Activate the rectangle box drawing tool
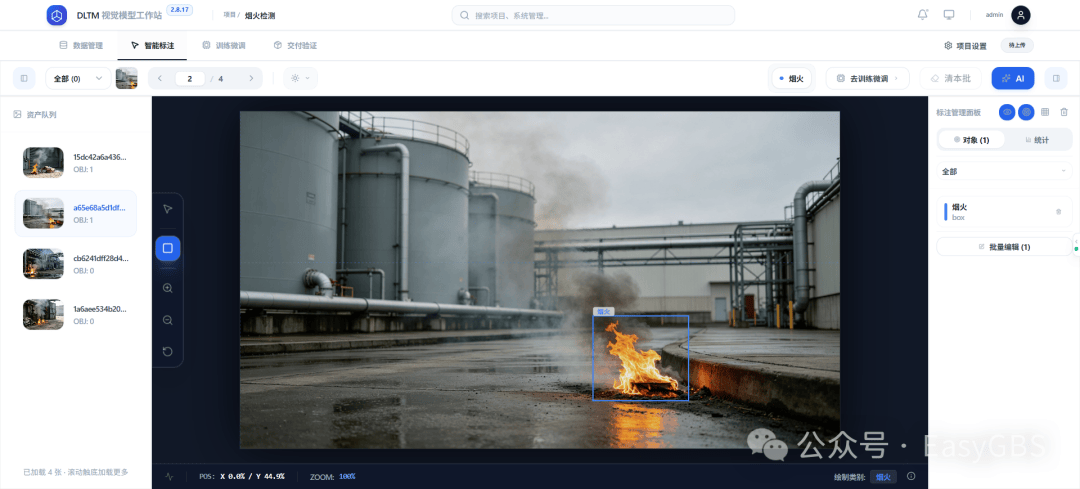 167,248
